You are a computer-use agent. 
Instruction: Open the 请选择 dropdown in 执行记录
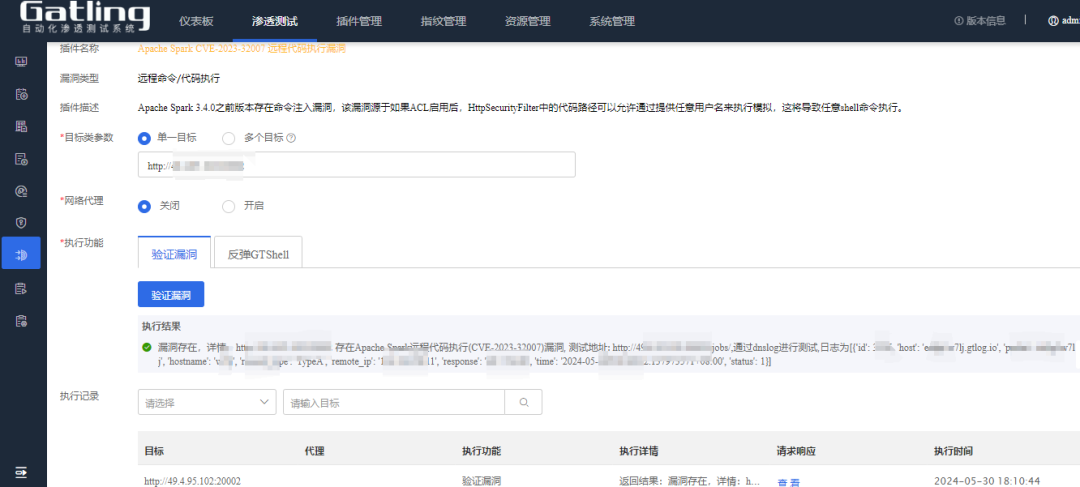point(207,402)
